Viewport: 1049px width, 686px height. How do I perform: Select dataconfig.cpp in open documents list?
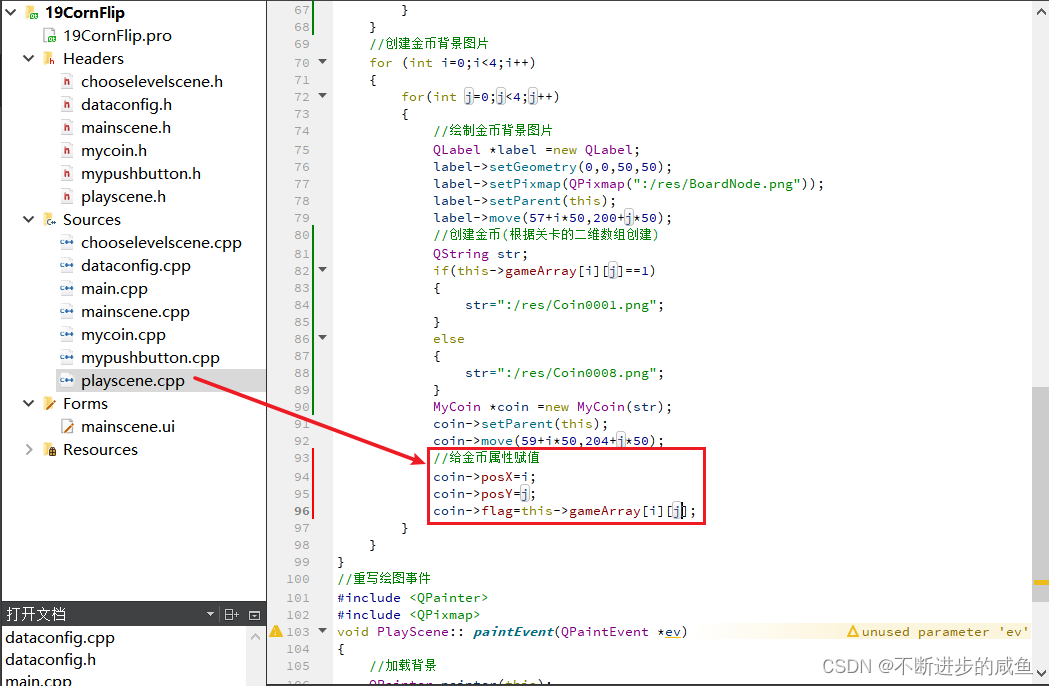tap(60, 638)
